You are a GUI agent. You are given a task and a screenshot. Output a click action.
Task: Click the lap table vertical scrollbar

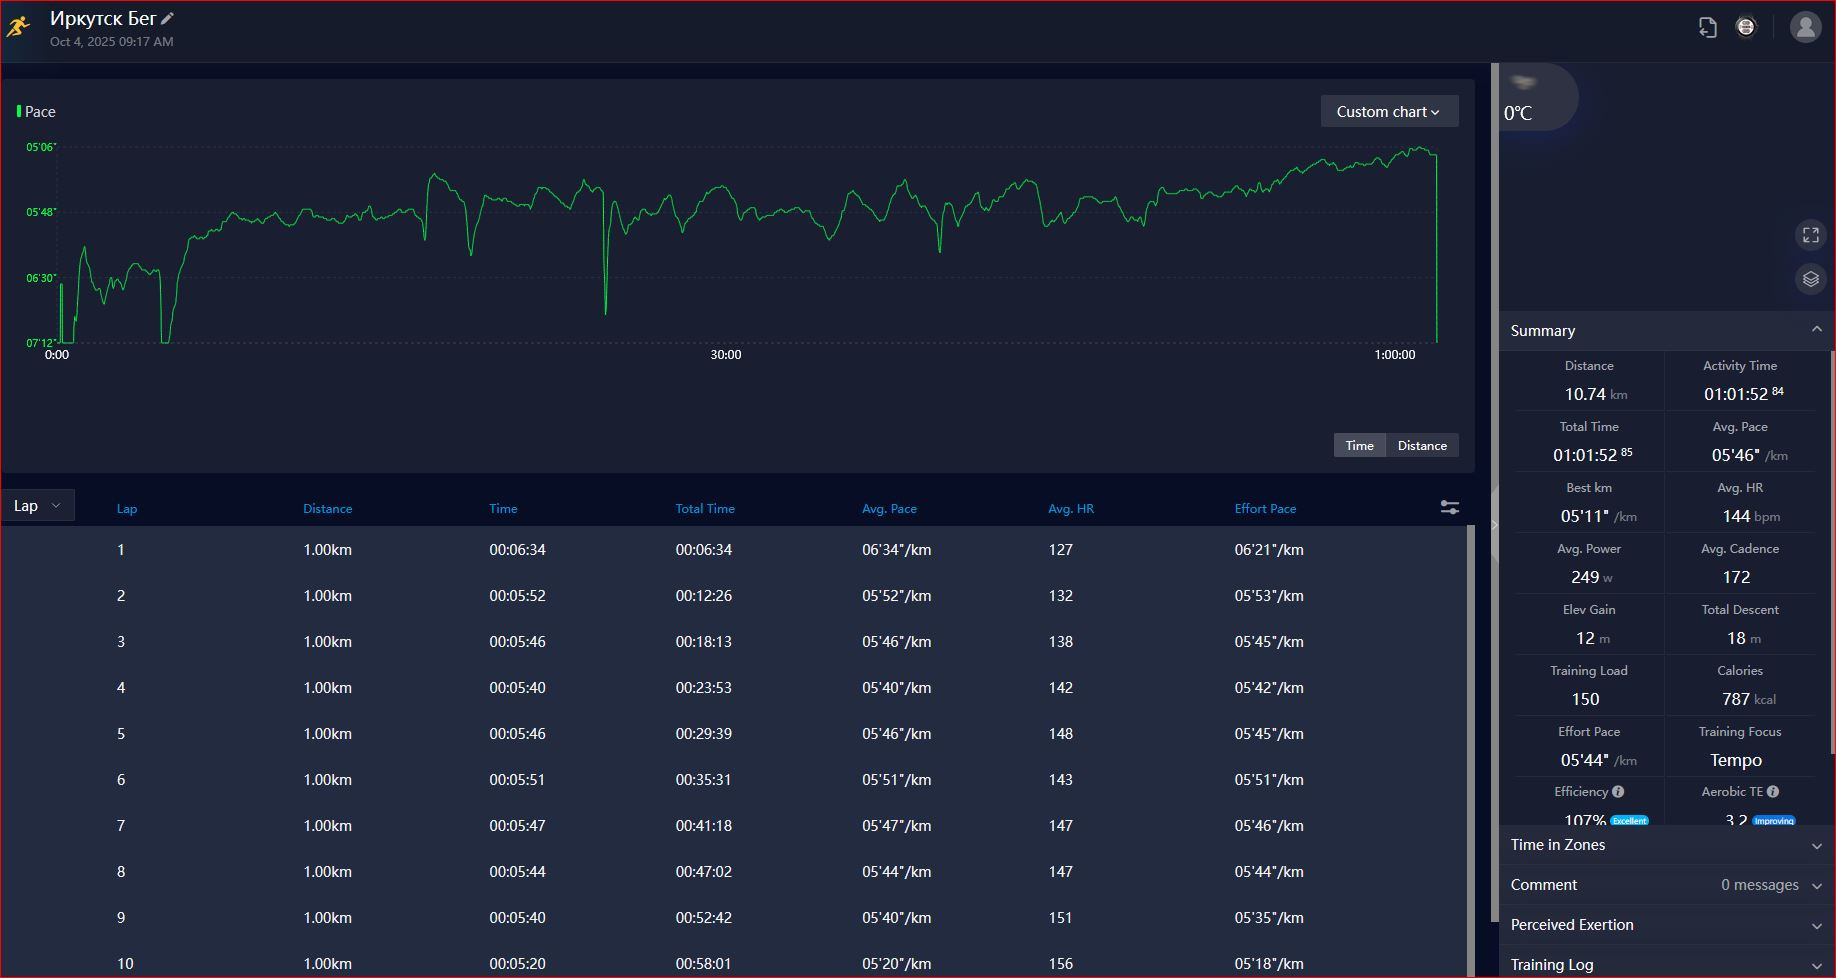click(x=1471, y=750)
